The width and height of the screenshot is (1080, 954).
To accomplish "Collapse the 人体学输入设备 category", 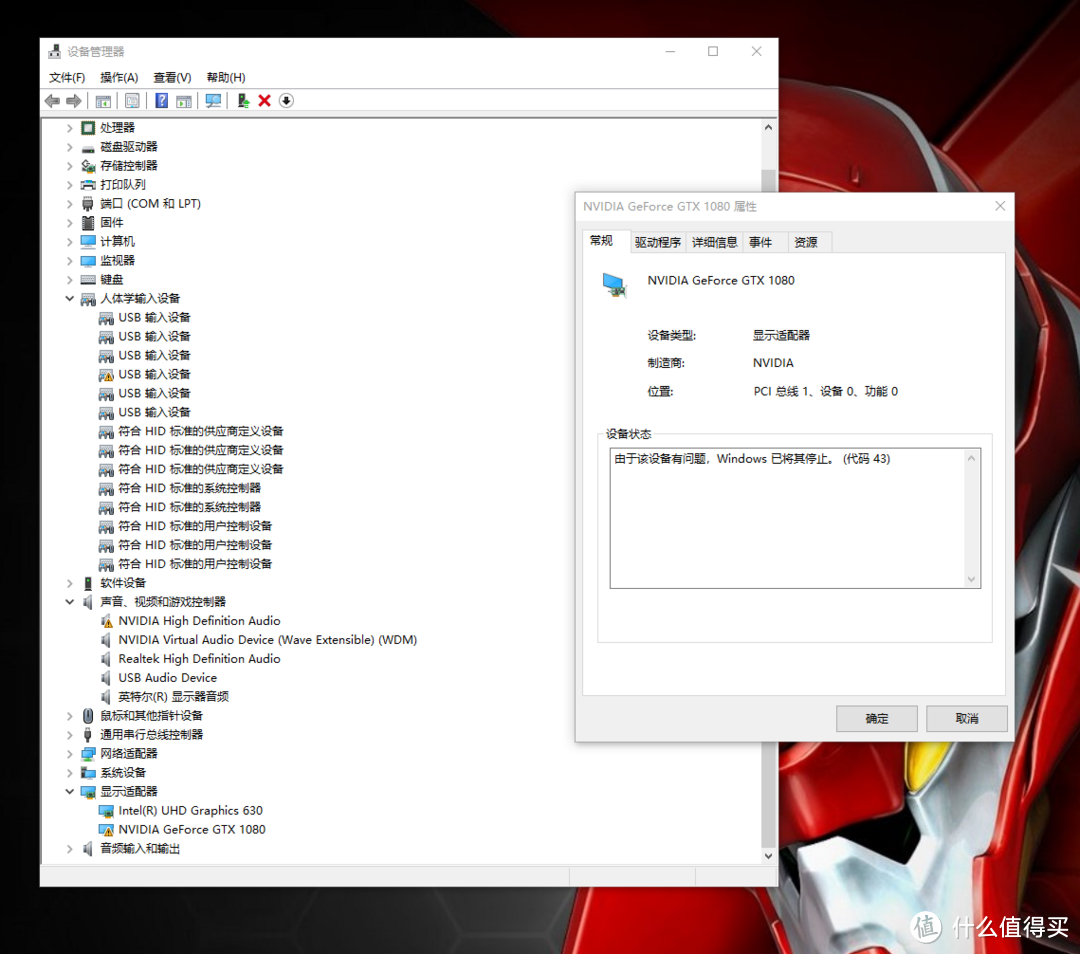I will (70, 298).
